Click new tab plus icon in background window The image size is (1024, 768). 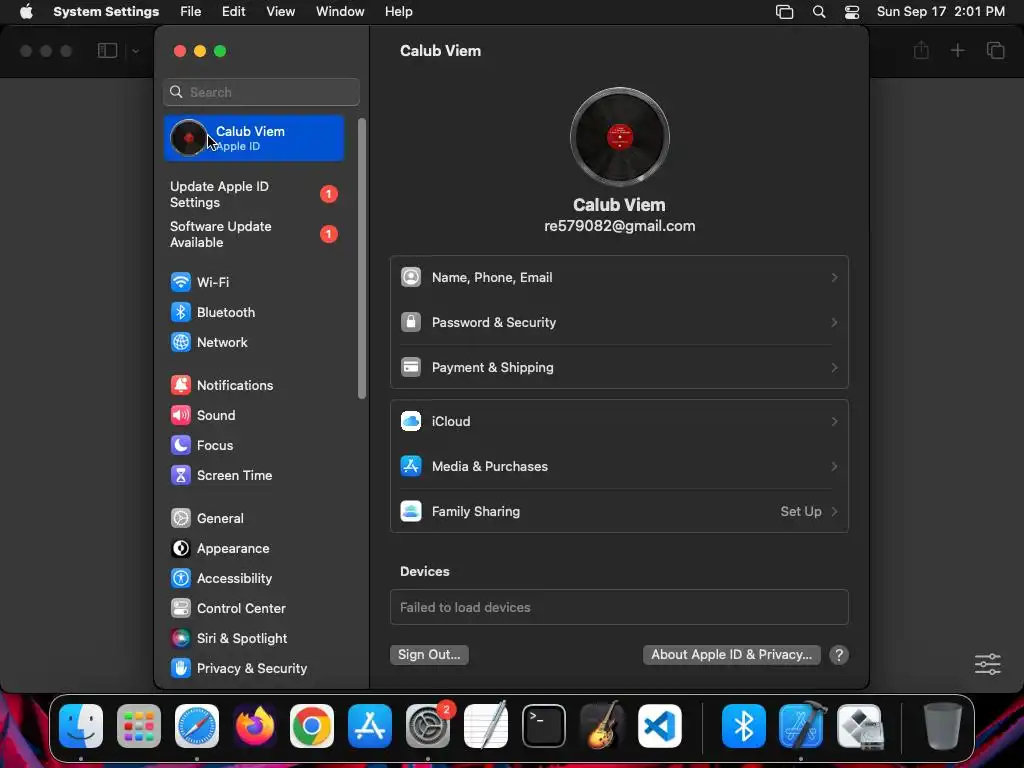957,50
